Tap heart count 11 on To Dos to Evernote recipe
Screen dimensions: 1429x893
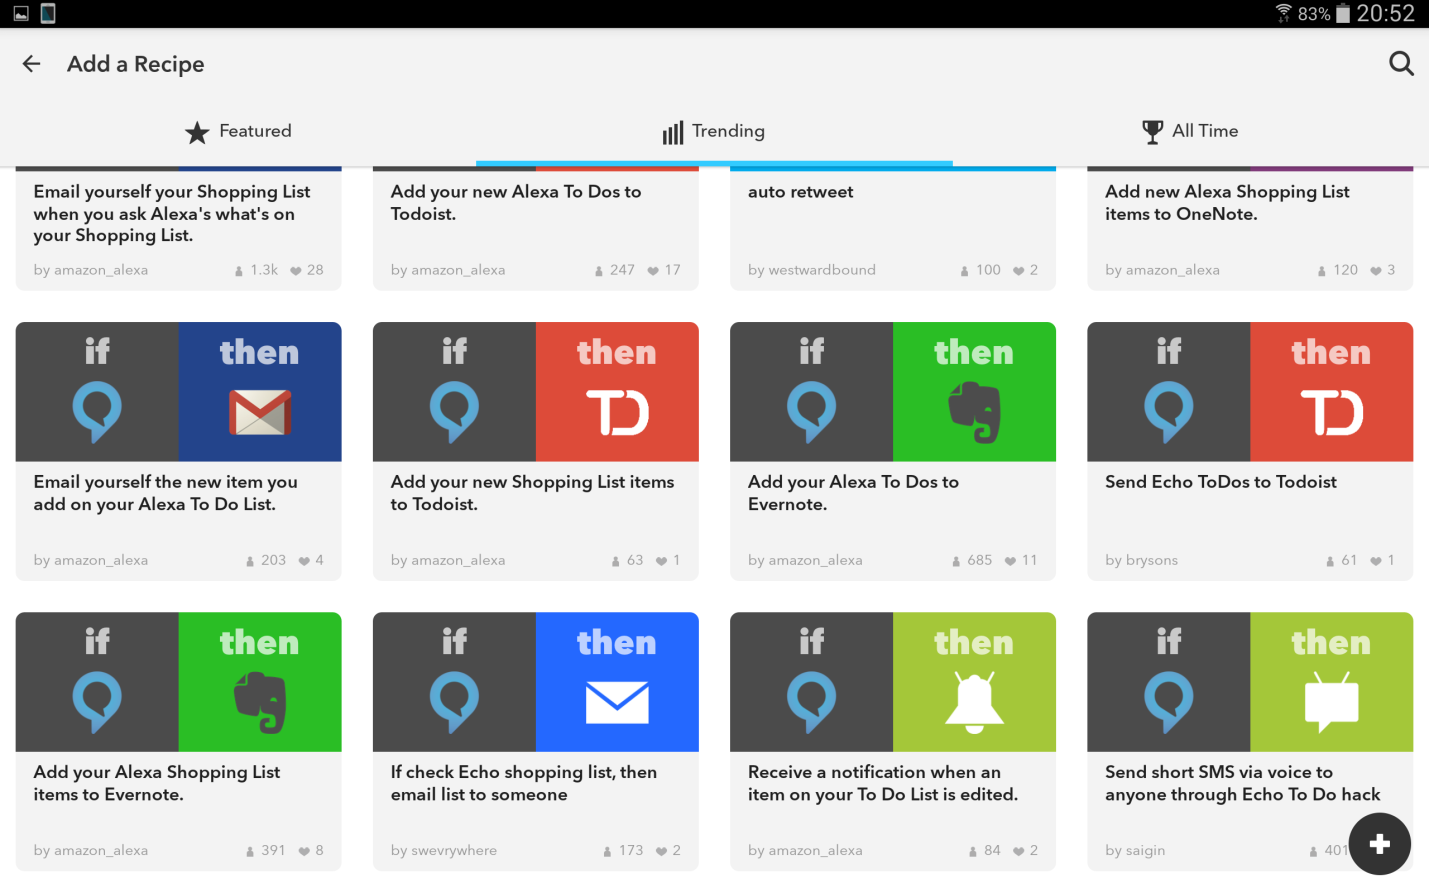(x=1021, y=560)
